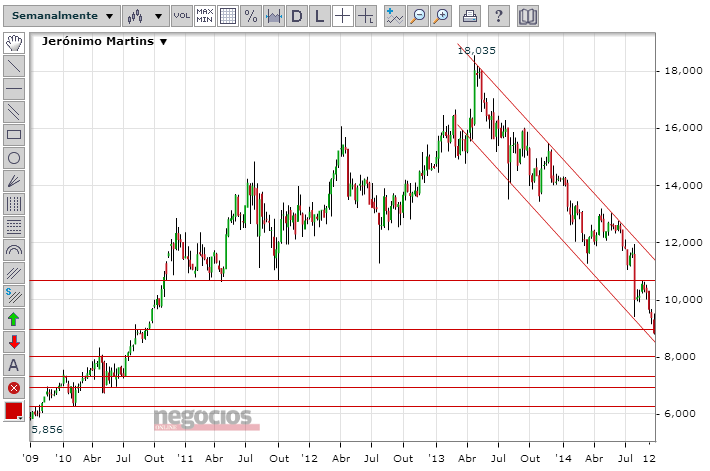This screenshot has height=471, width=710.
Task: Select the vertical lines grid tool
Action: click(x=14, y=204)
